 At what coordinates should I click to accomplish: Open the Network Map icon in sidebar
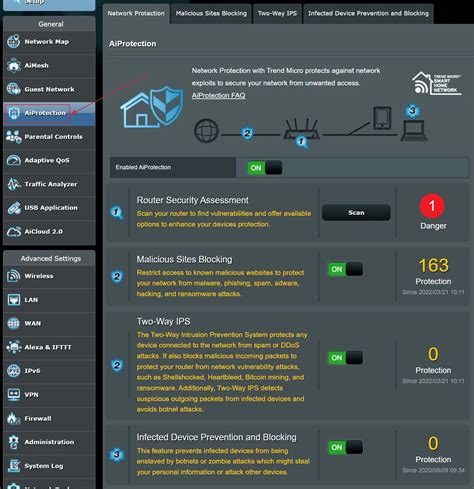click(14, 42)
